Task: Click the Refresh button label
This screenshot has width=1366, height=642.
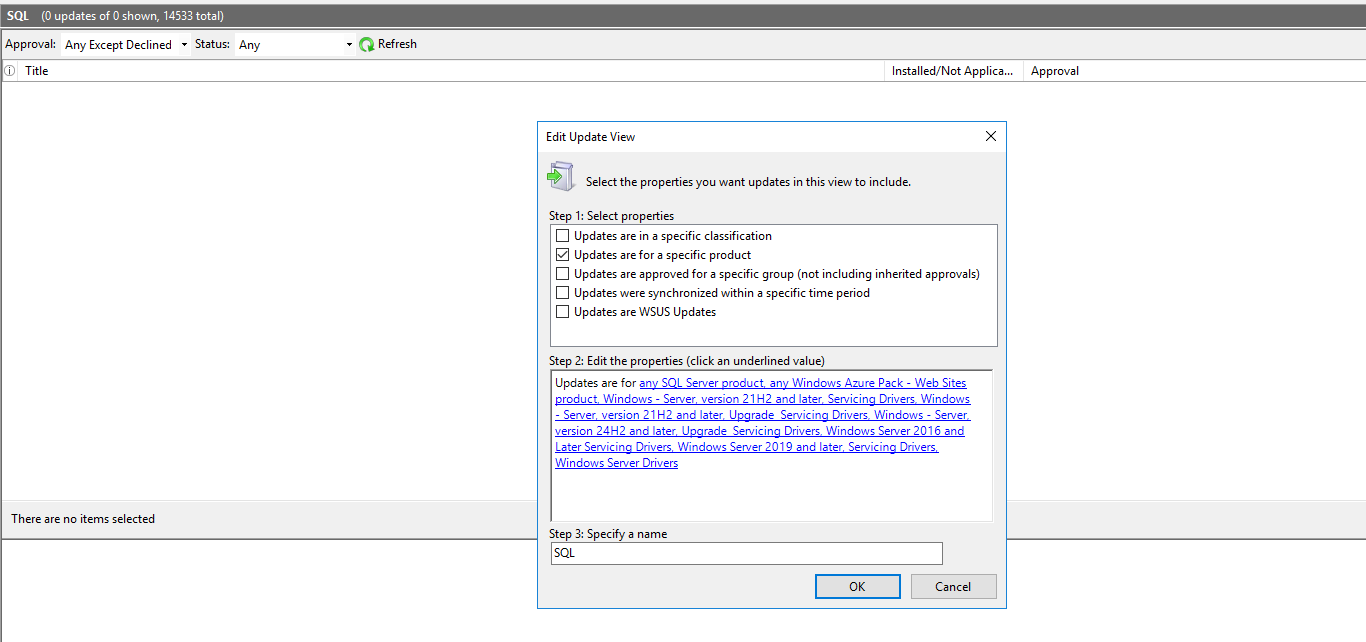Action: pyautogui.click(x=397, y=44)
